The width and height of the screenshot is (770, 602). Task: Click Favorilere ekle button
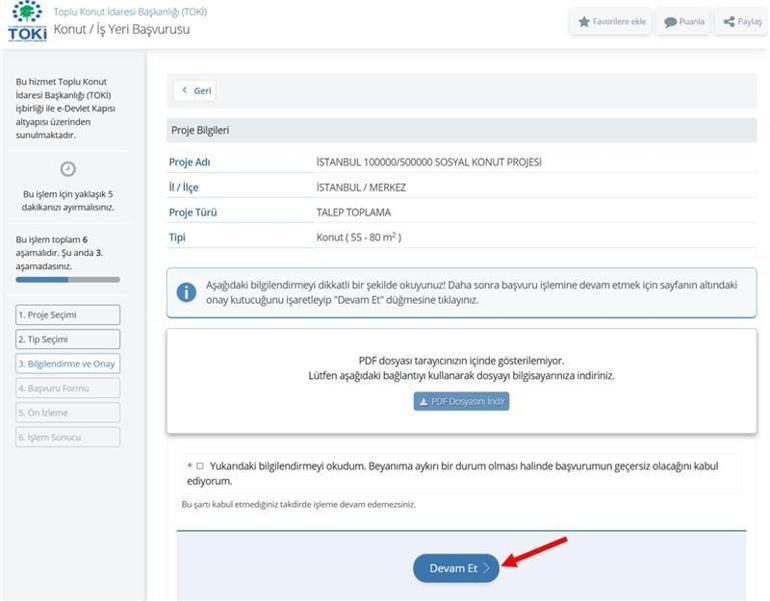coord(611,22)
